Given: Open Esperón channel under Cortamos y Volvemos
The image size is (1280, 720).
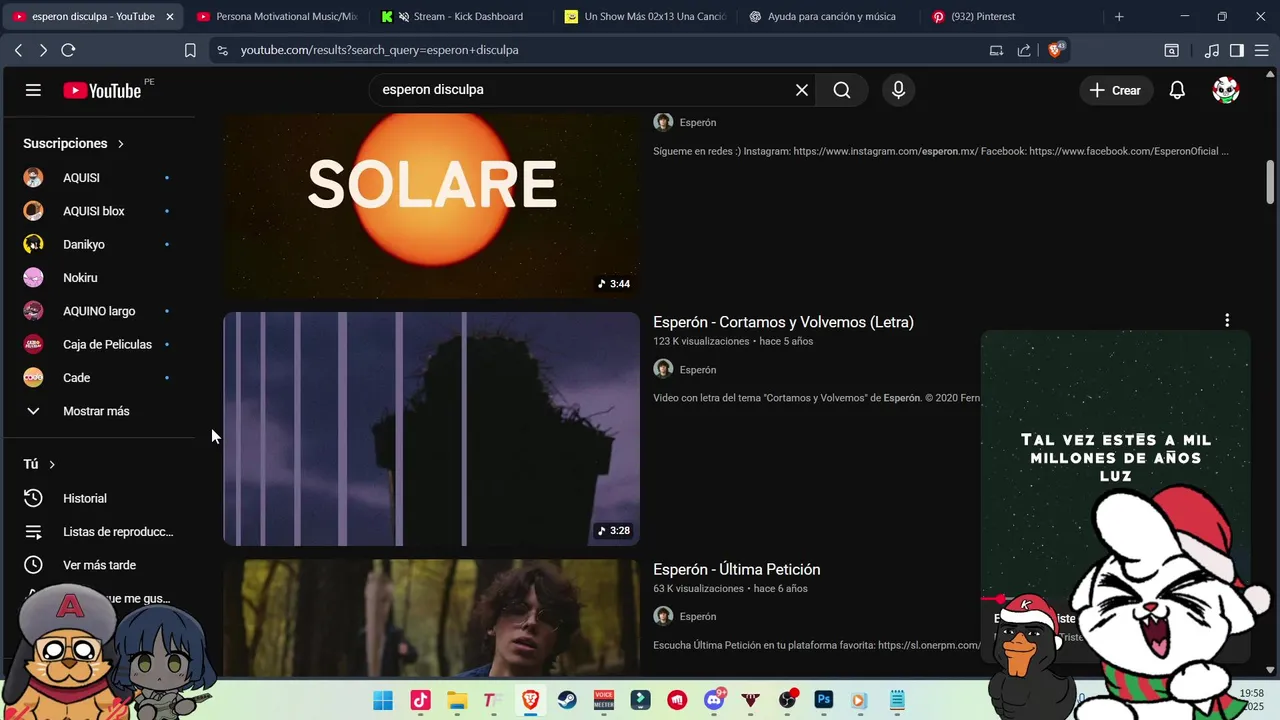Looking at the screenshot, I should [x=698, y=370].
